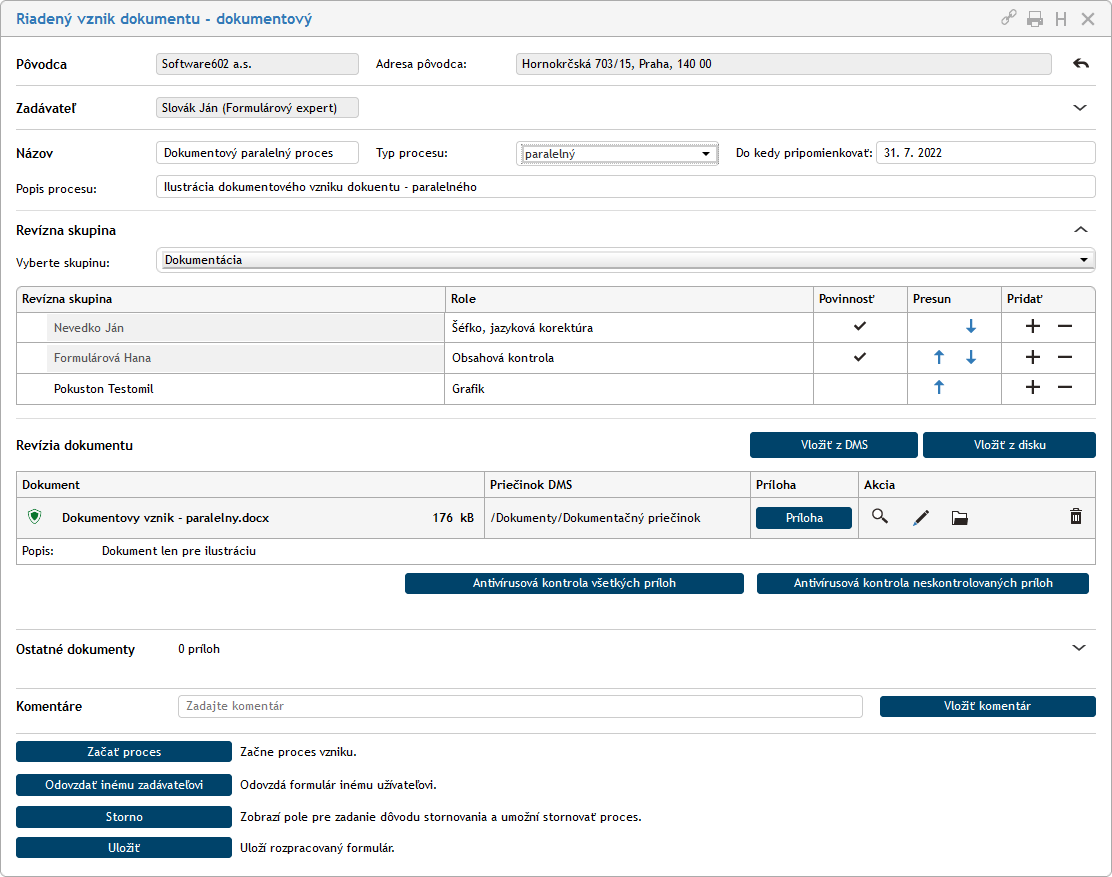The width and height of the screenshot is (1112, 877).
Task: Remove Pokuston Testomil with minus icon
Action: point(1065,388)
